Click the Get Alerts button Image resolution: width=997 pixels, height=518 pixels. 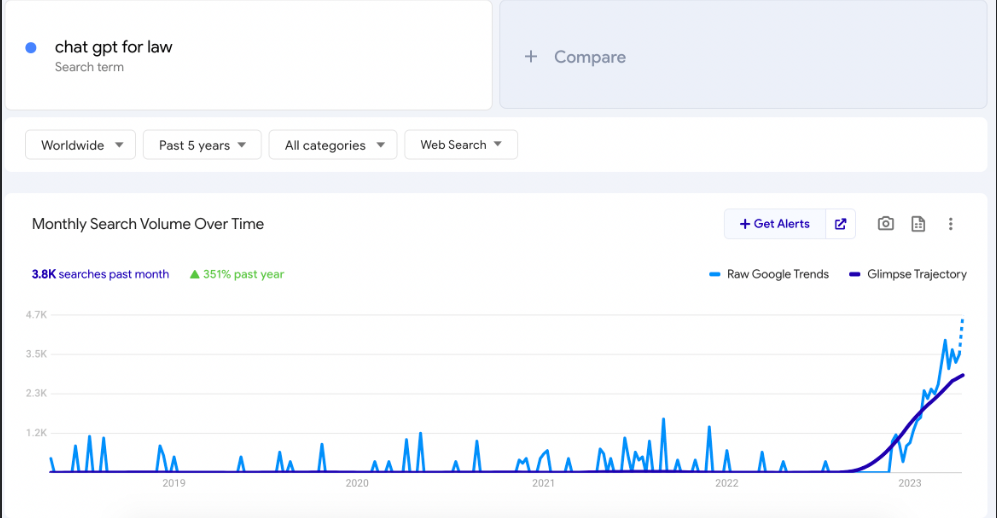(x=774, y=224)
